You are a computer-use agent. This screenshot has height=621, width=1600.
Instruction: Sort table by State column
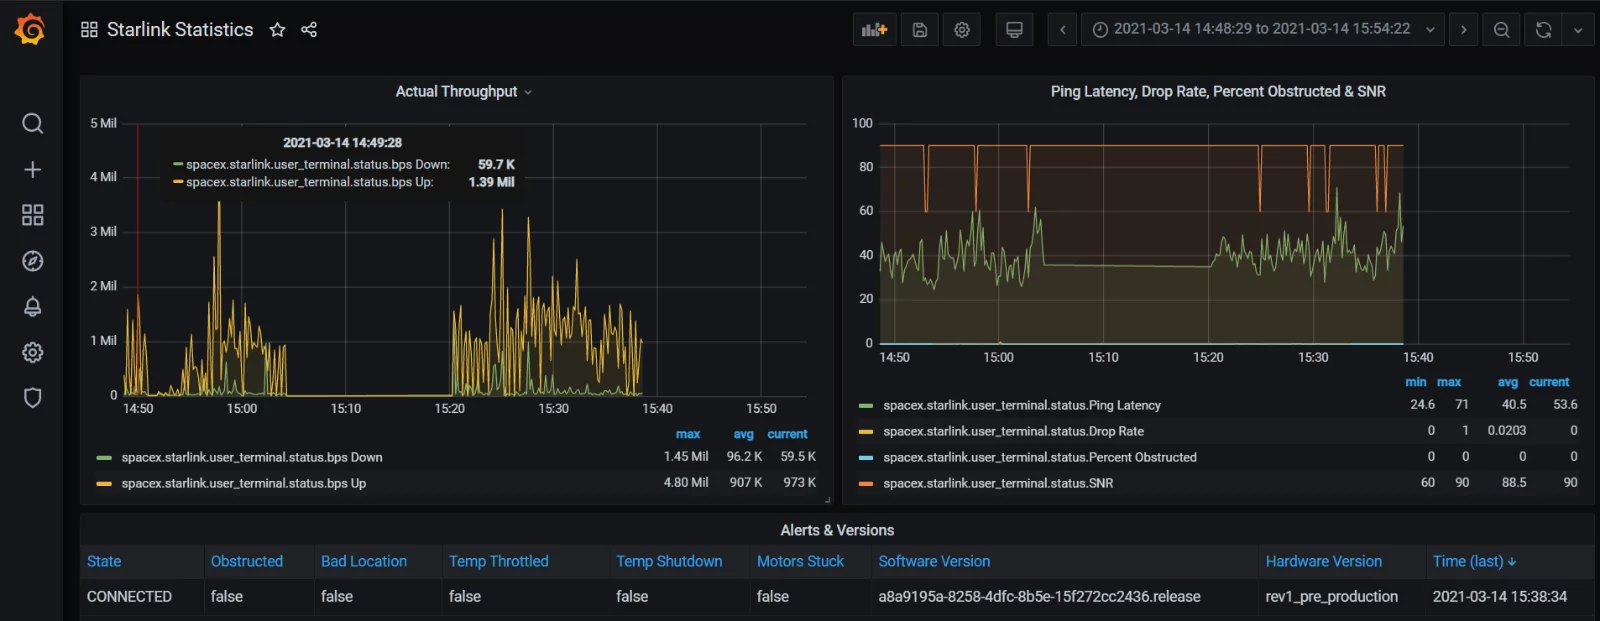pos(104,561)
